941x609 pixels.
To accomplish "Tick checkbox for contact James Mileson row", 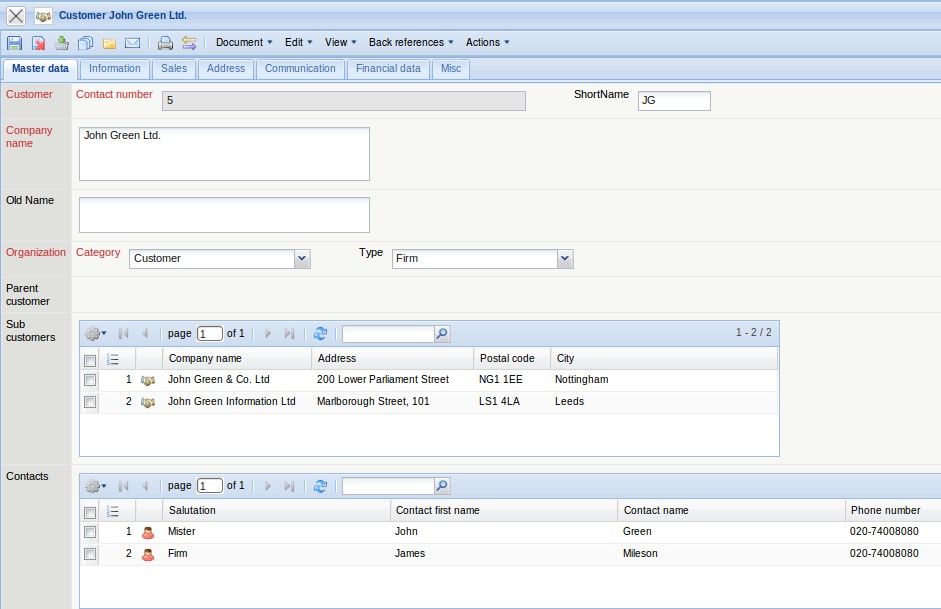I will pos(90,554).
